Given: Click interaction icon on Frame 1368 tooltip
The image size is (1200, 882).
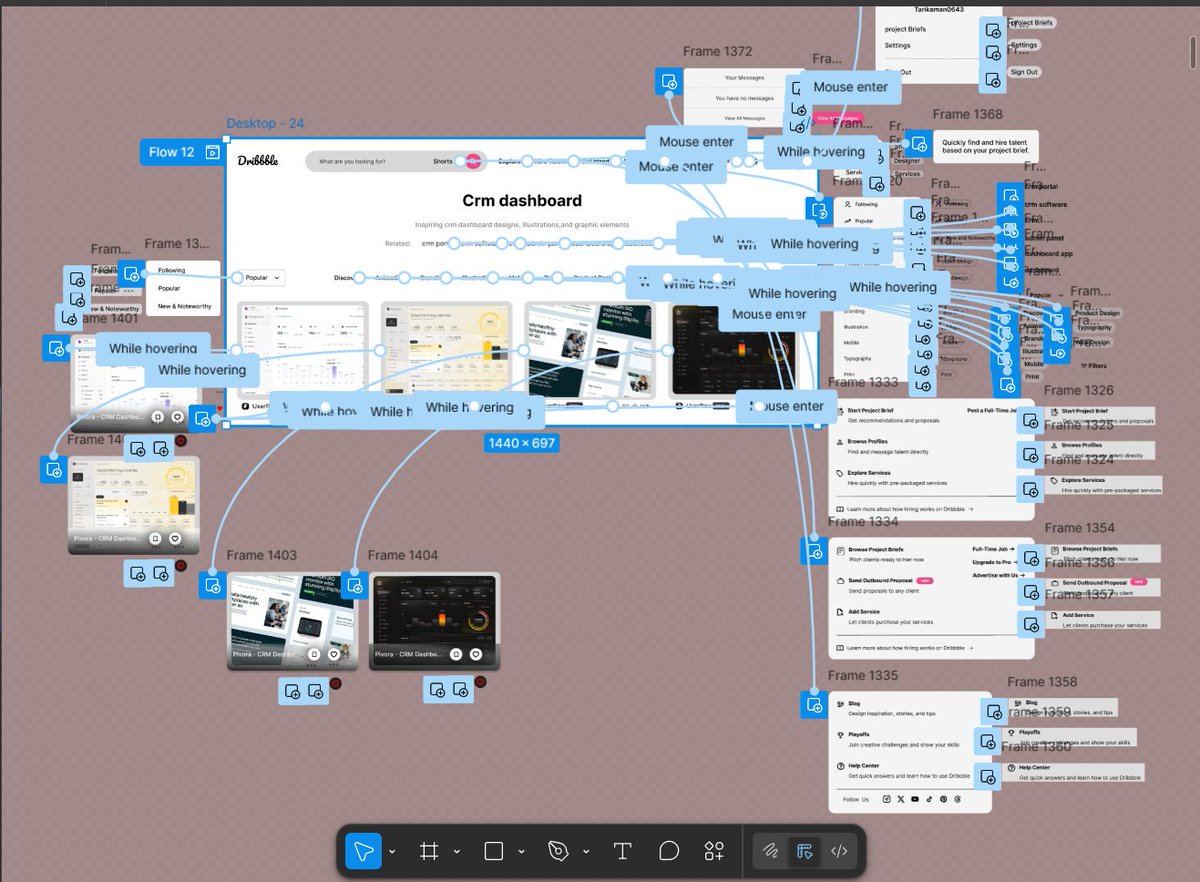Looking at the screenshot, I should pyautogui.click(x=918, y=142).
